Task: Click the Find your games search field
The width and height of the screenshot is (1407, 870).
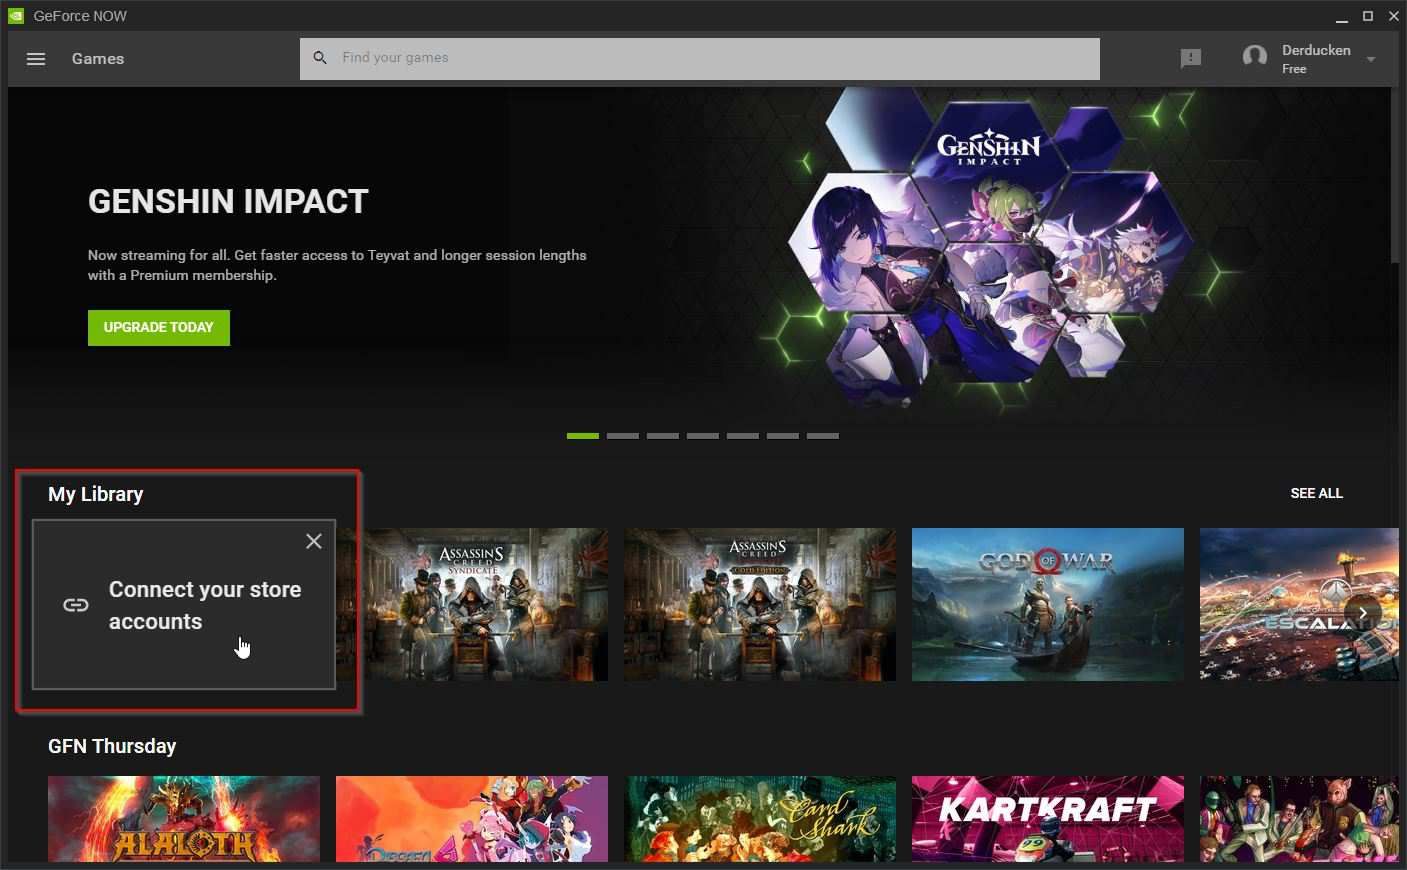Action: tap(700, 58)
